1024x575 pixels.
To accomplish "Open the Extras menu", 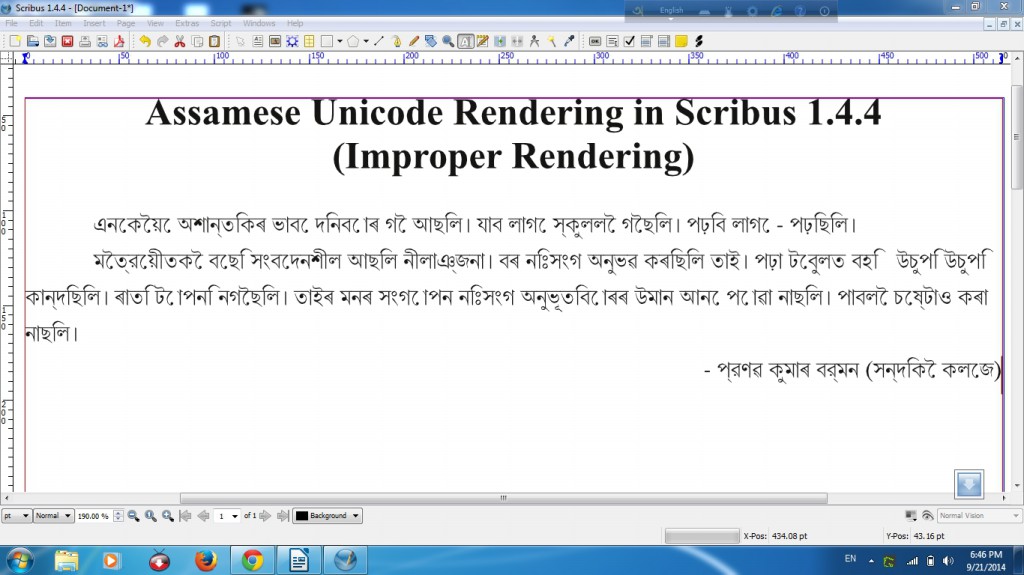I will point(187,22).
